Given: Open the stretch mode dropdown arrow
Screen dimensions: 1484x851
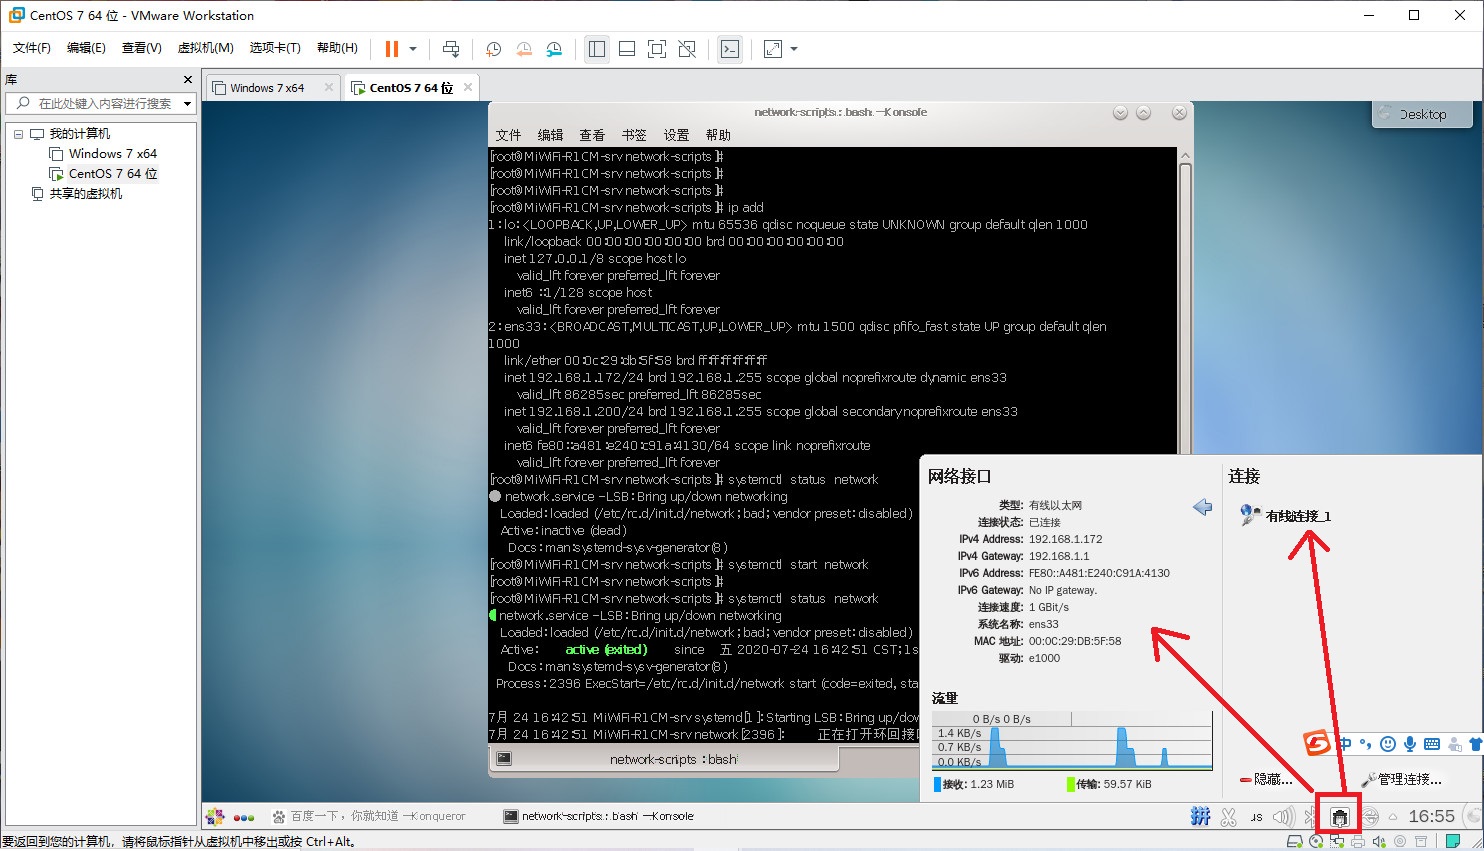Looking at the screenshot, I should (x=794, y=49).
